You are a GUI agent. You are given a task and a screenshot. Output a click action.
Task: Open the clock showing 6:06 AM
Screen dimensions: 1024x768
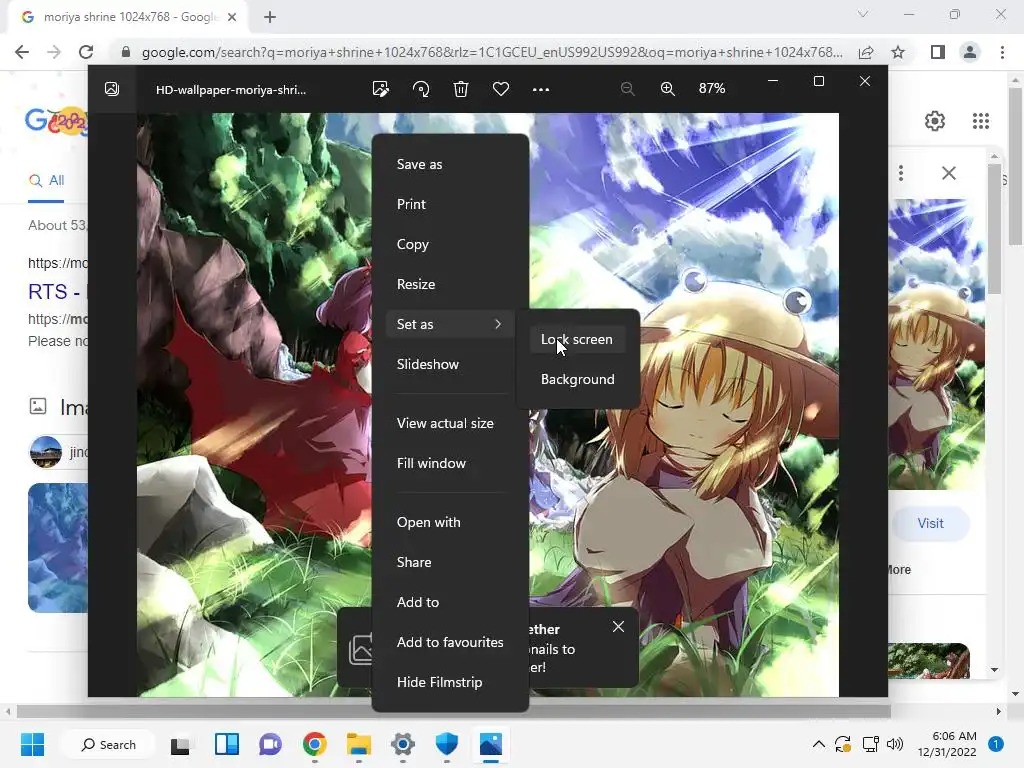click(x=947, y=744)
